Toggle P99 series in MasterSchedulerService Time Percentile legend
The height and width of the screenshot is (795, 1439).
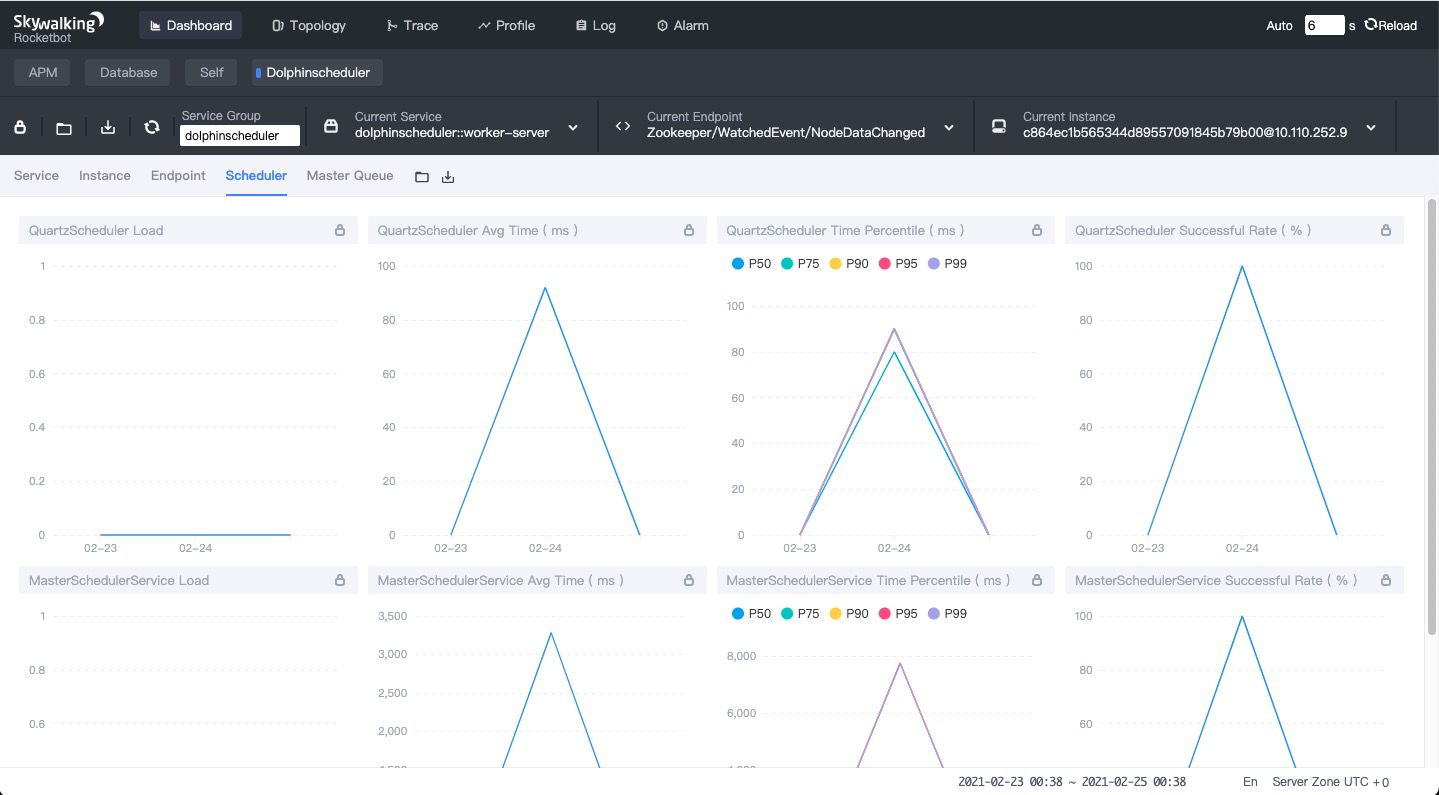(x=947, y=614)
